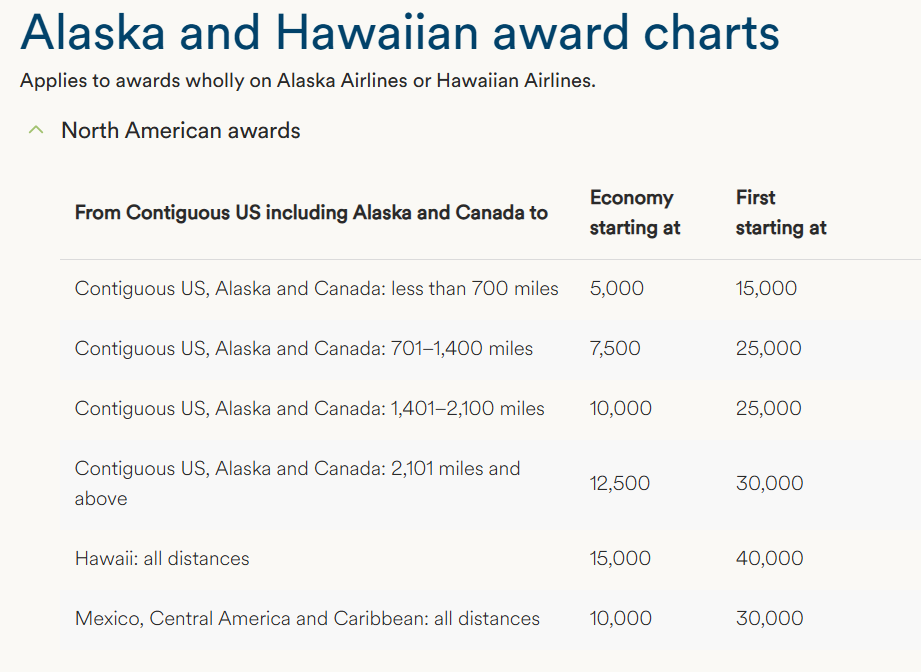Click the 7,500 economy miles value
The height and width of the screenshot is (672, 921).
click(615, 349)
